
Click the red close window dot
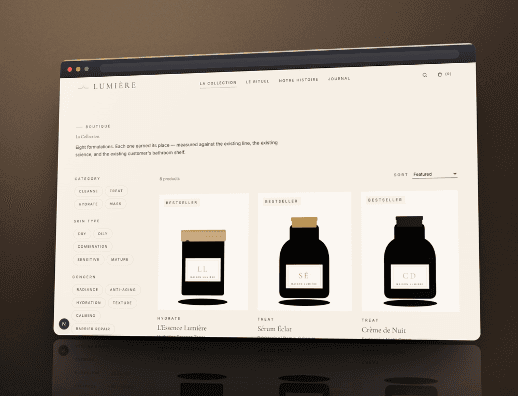(70, 69)
